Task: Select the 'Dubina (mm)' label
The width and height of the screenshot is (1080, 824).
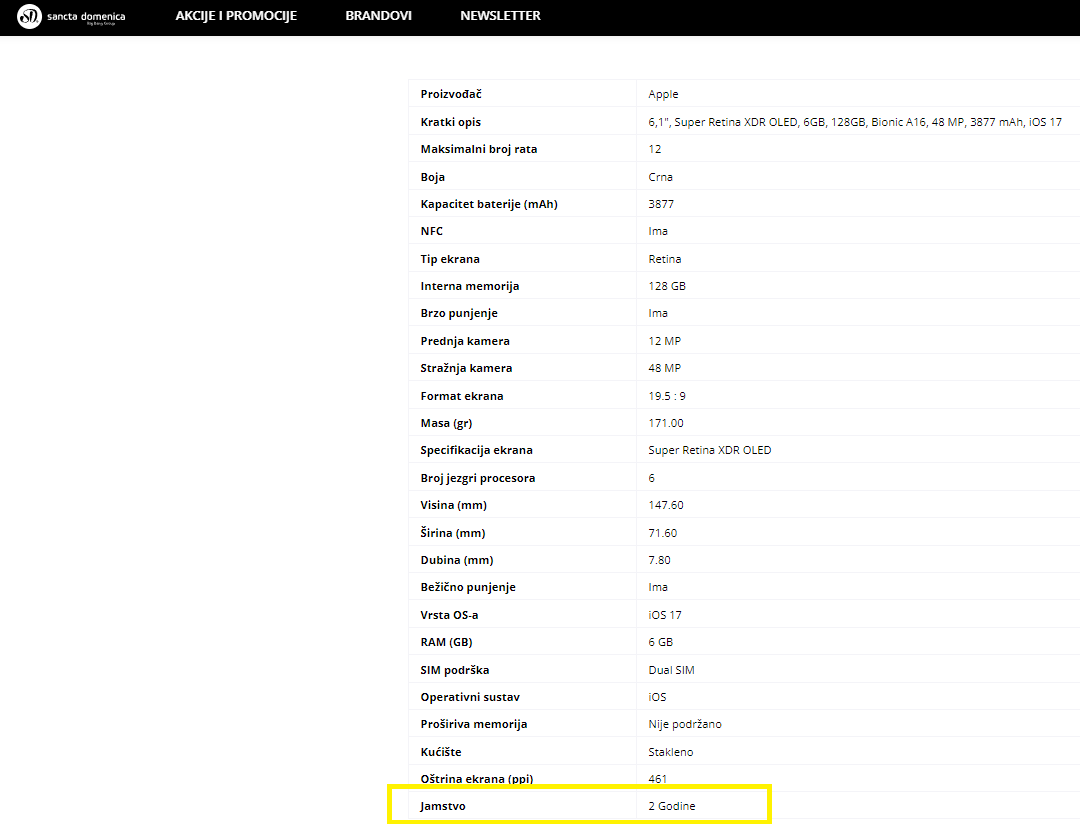Action: click(457, 560)
